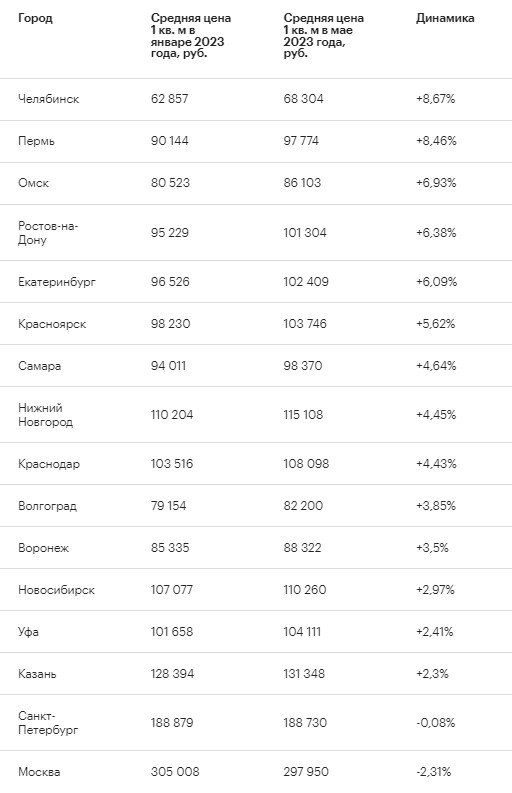The height and width of the screenshot is (793, 512).
Task: Select the Ростов-на-Дону city name
Action: click(x=48, y=233)
